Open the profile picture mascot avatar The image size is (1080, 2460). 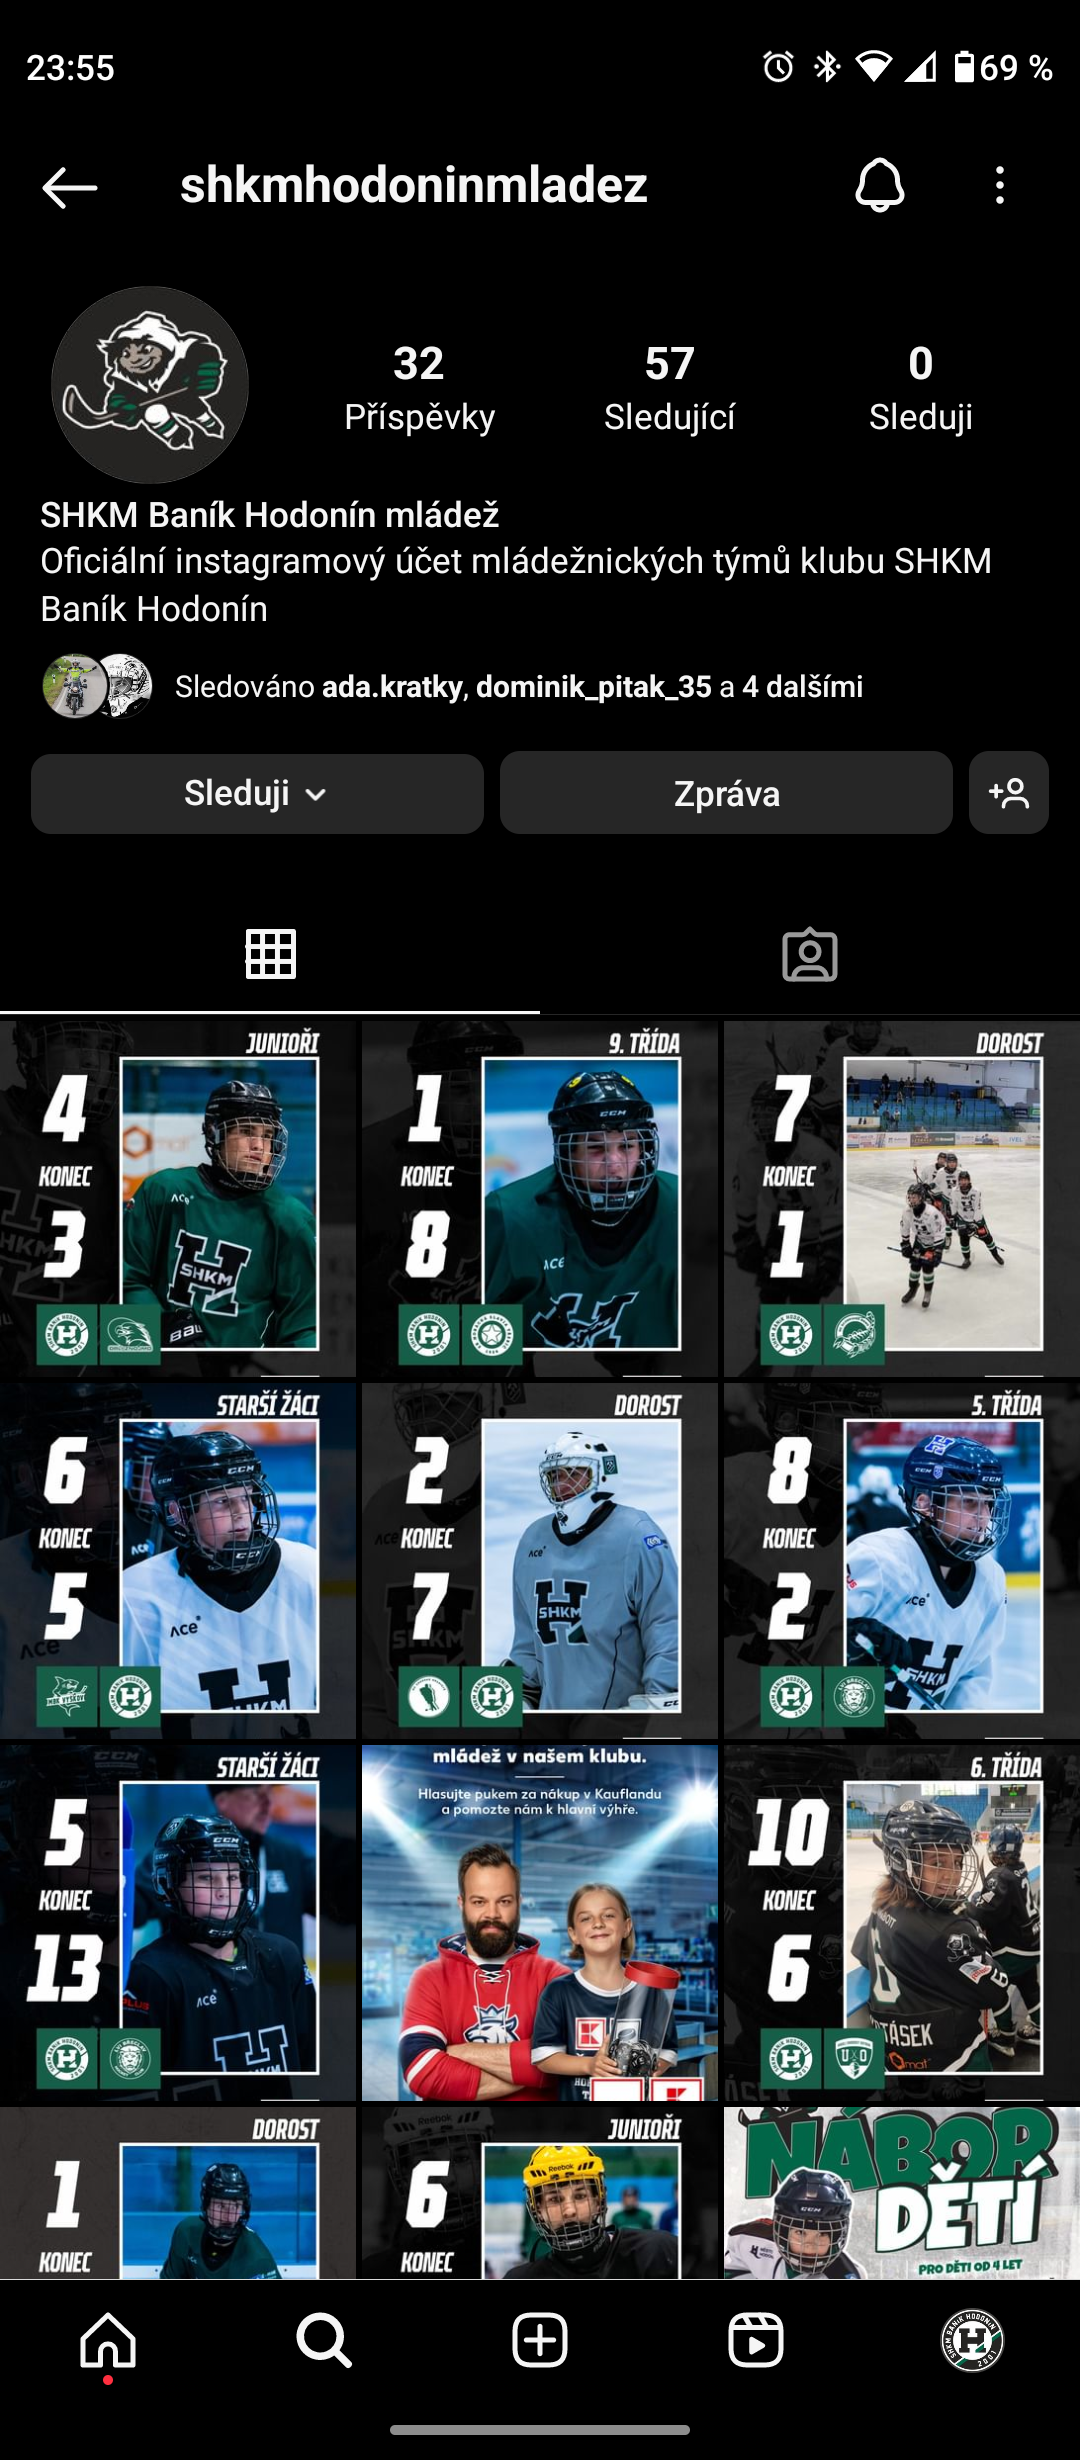pos(150,385)
